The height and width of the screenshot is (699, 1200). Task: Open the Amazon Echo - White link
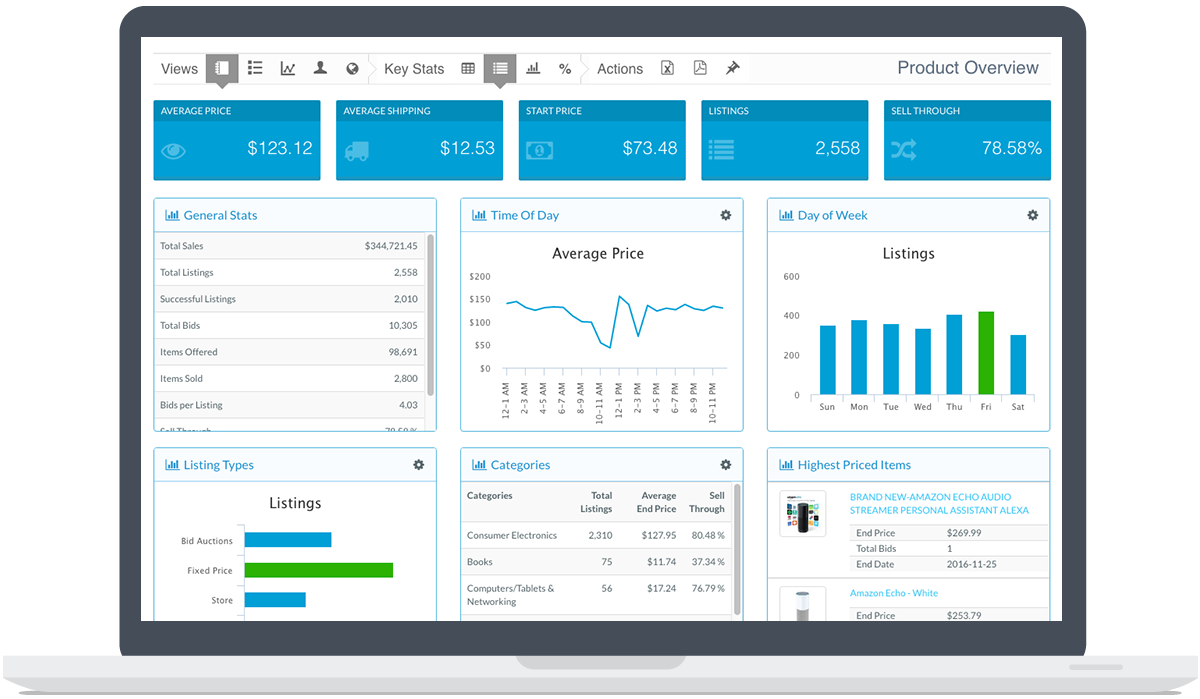pos(894,593)
